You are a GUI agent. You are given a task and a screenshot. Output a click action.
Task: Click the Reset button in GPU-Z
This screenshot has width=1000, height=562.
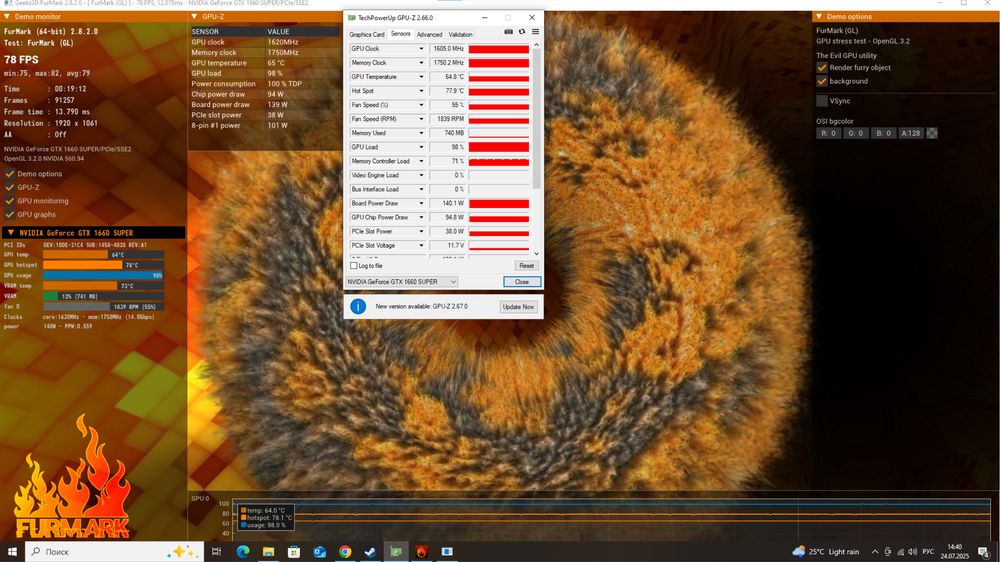click(x=526, y=266)
